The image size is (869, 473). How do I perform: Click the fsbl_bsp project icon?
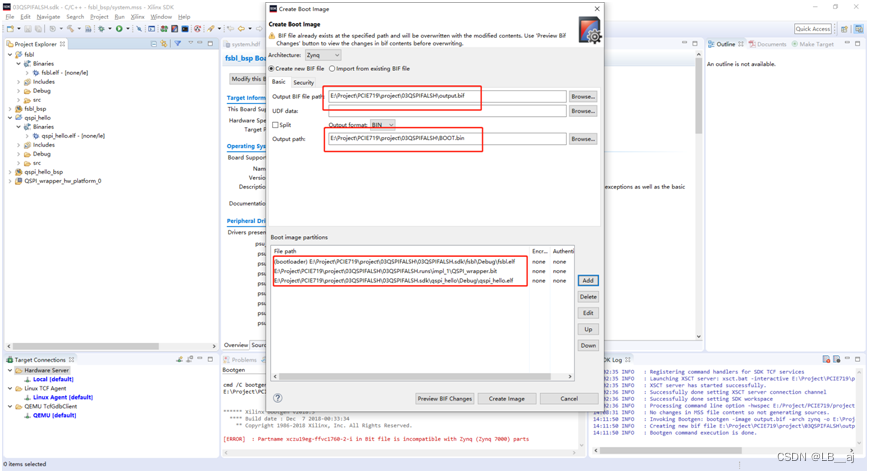coord(19,109)
